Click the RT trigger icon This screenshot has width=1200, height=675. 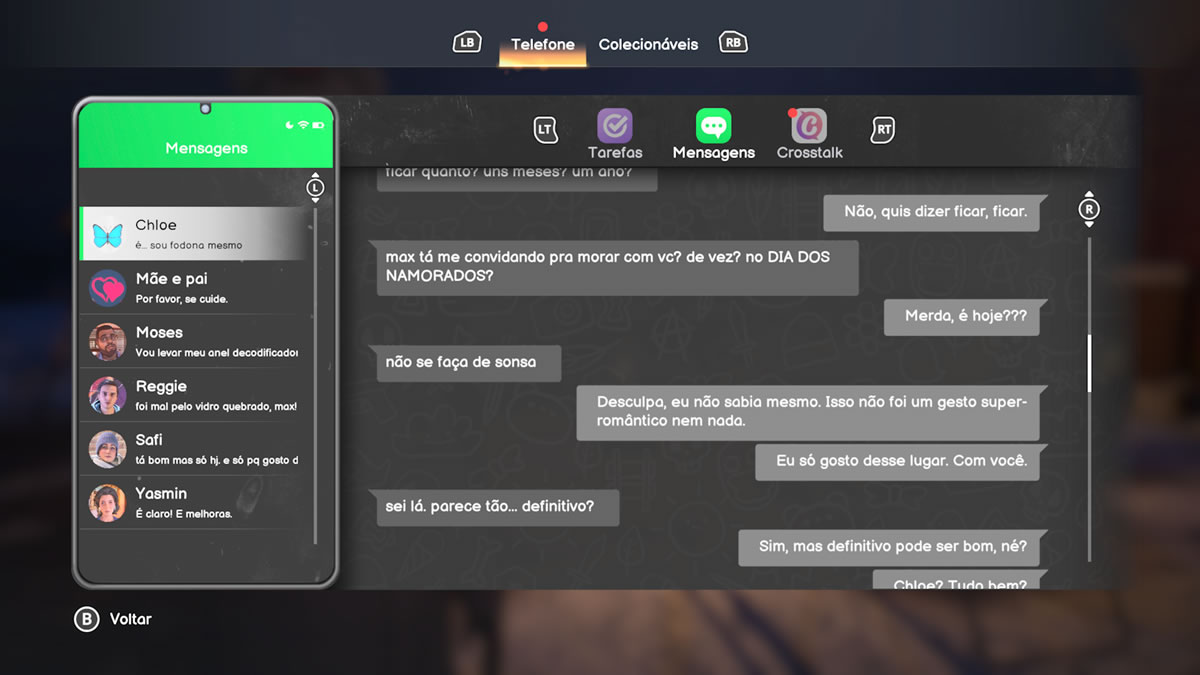click(x=883, y=129)
